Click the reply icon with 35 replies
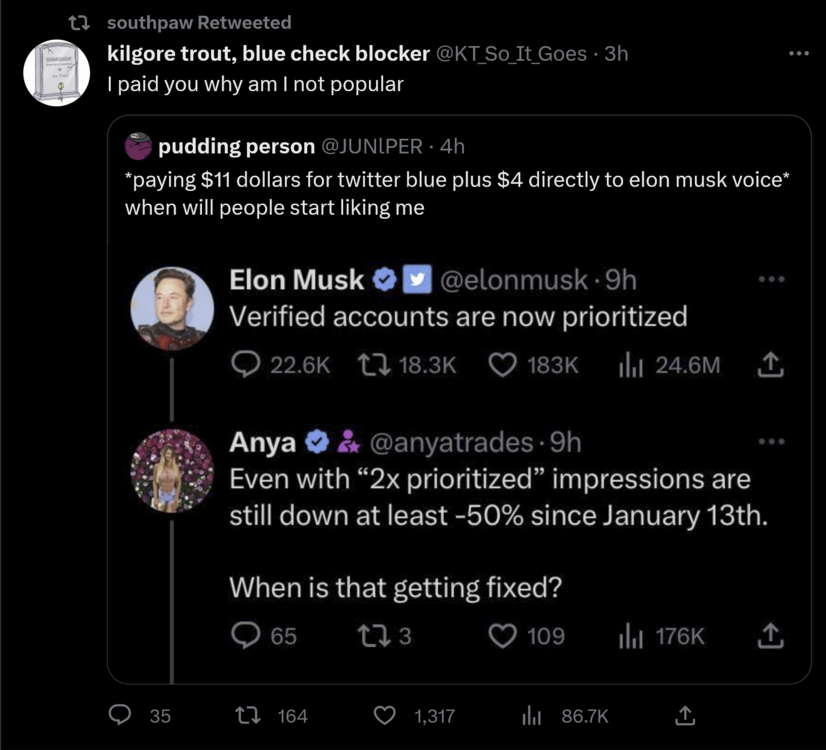 (120, 716)
